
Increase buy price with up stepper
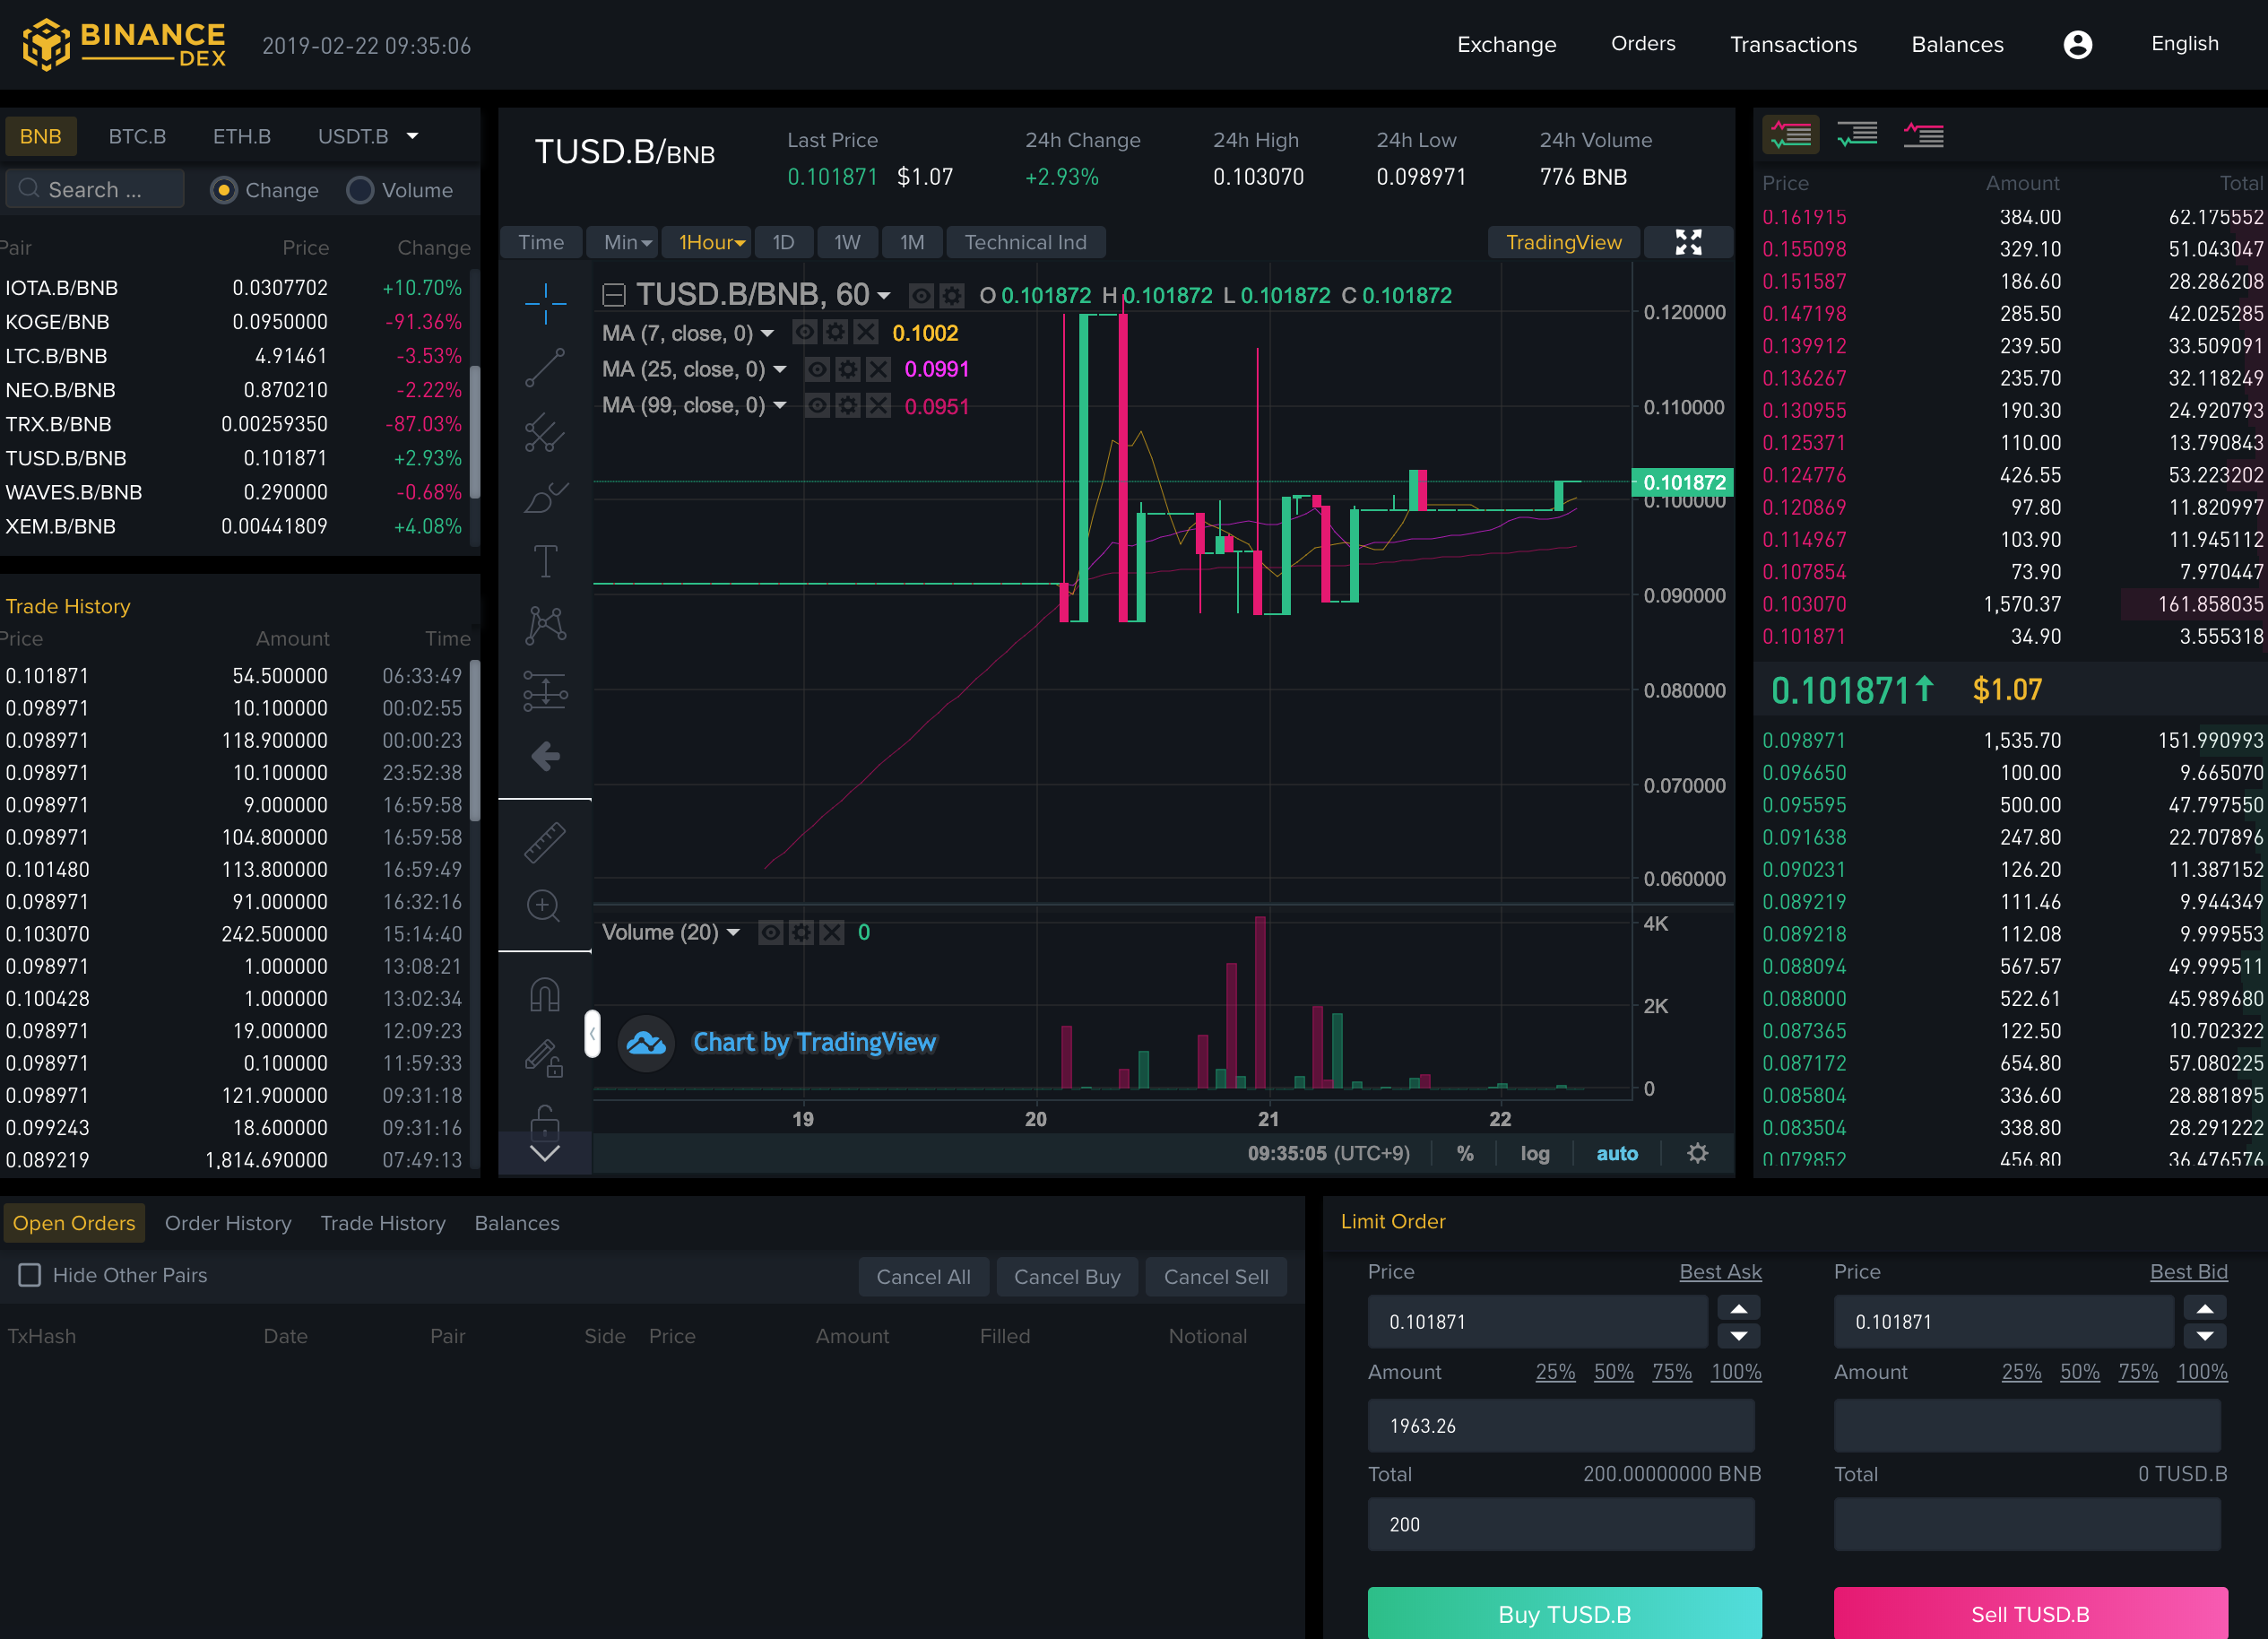[x=1739, y=1309]
